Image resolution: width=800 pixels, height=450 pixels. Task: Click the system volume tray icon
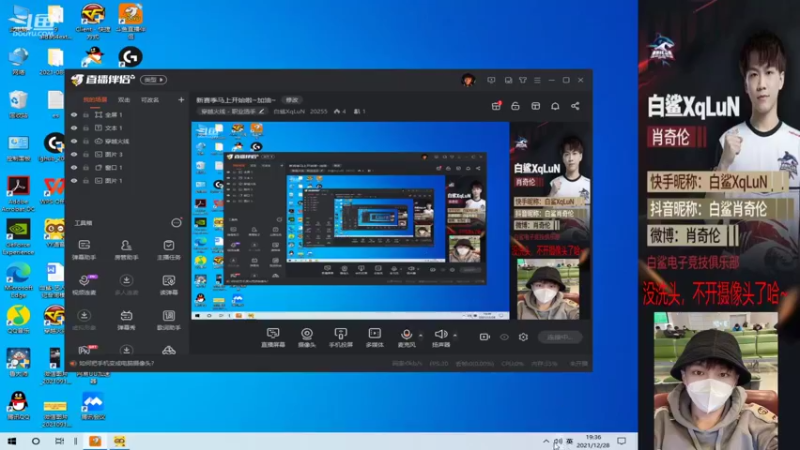[x=559, y=441]
